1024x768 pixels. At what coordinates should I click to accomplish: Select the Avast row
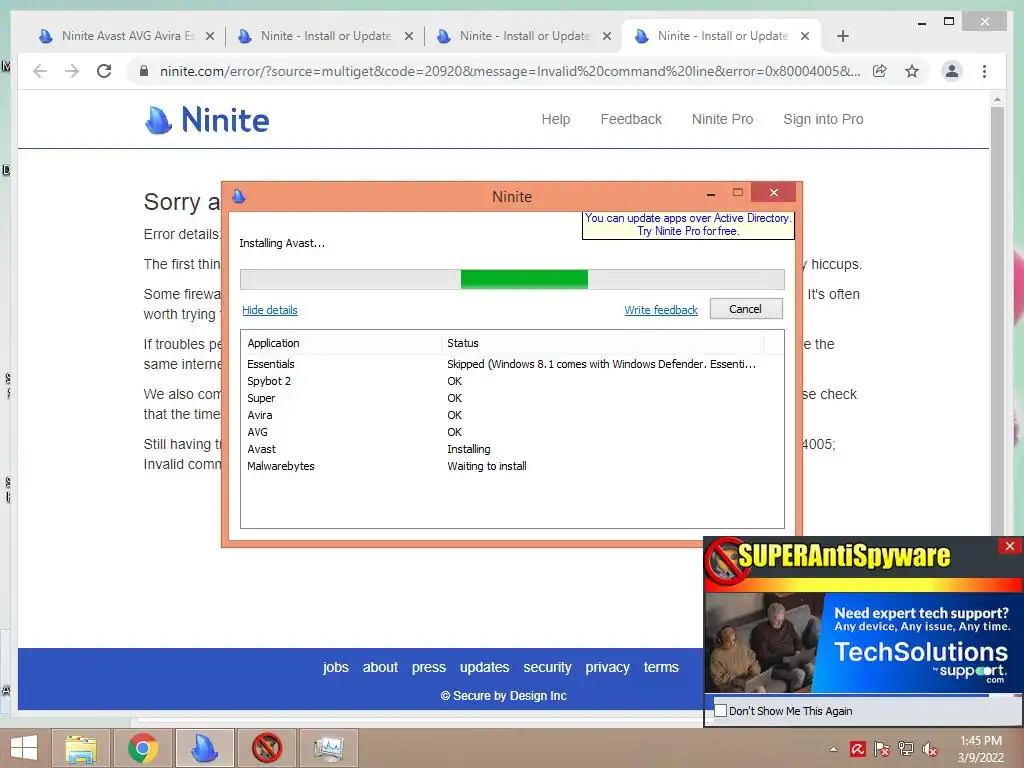click(x=512, y=449)
